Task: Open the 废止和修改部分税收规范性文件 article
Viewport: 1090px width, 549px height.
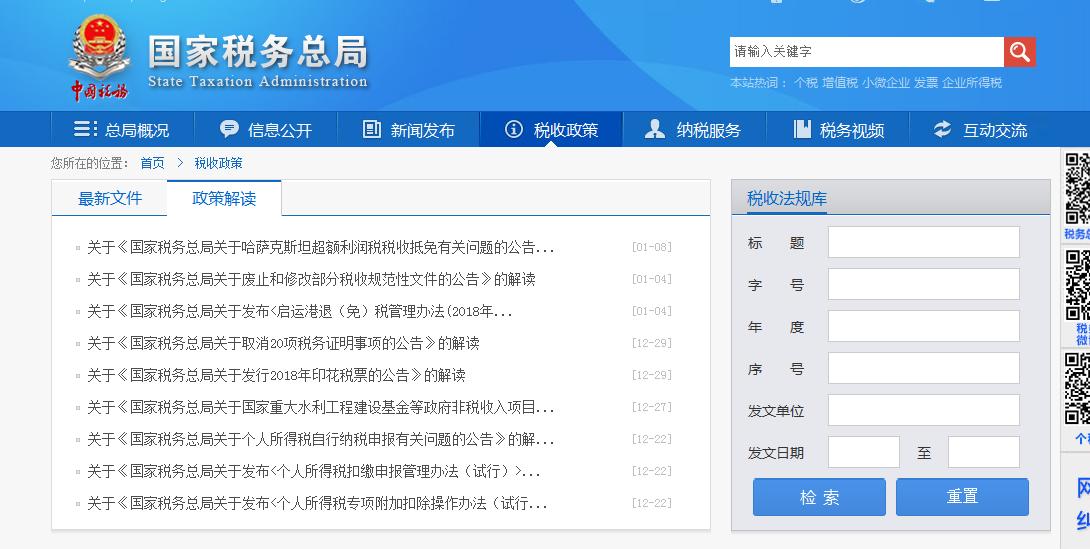Action: click(x=311, y=279)
